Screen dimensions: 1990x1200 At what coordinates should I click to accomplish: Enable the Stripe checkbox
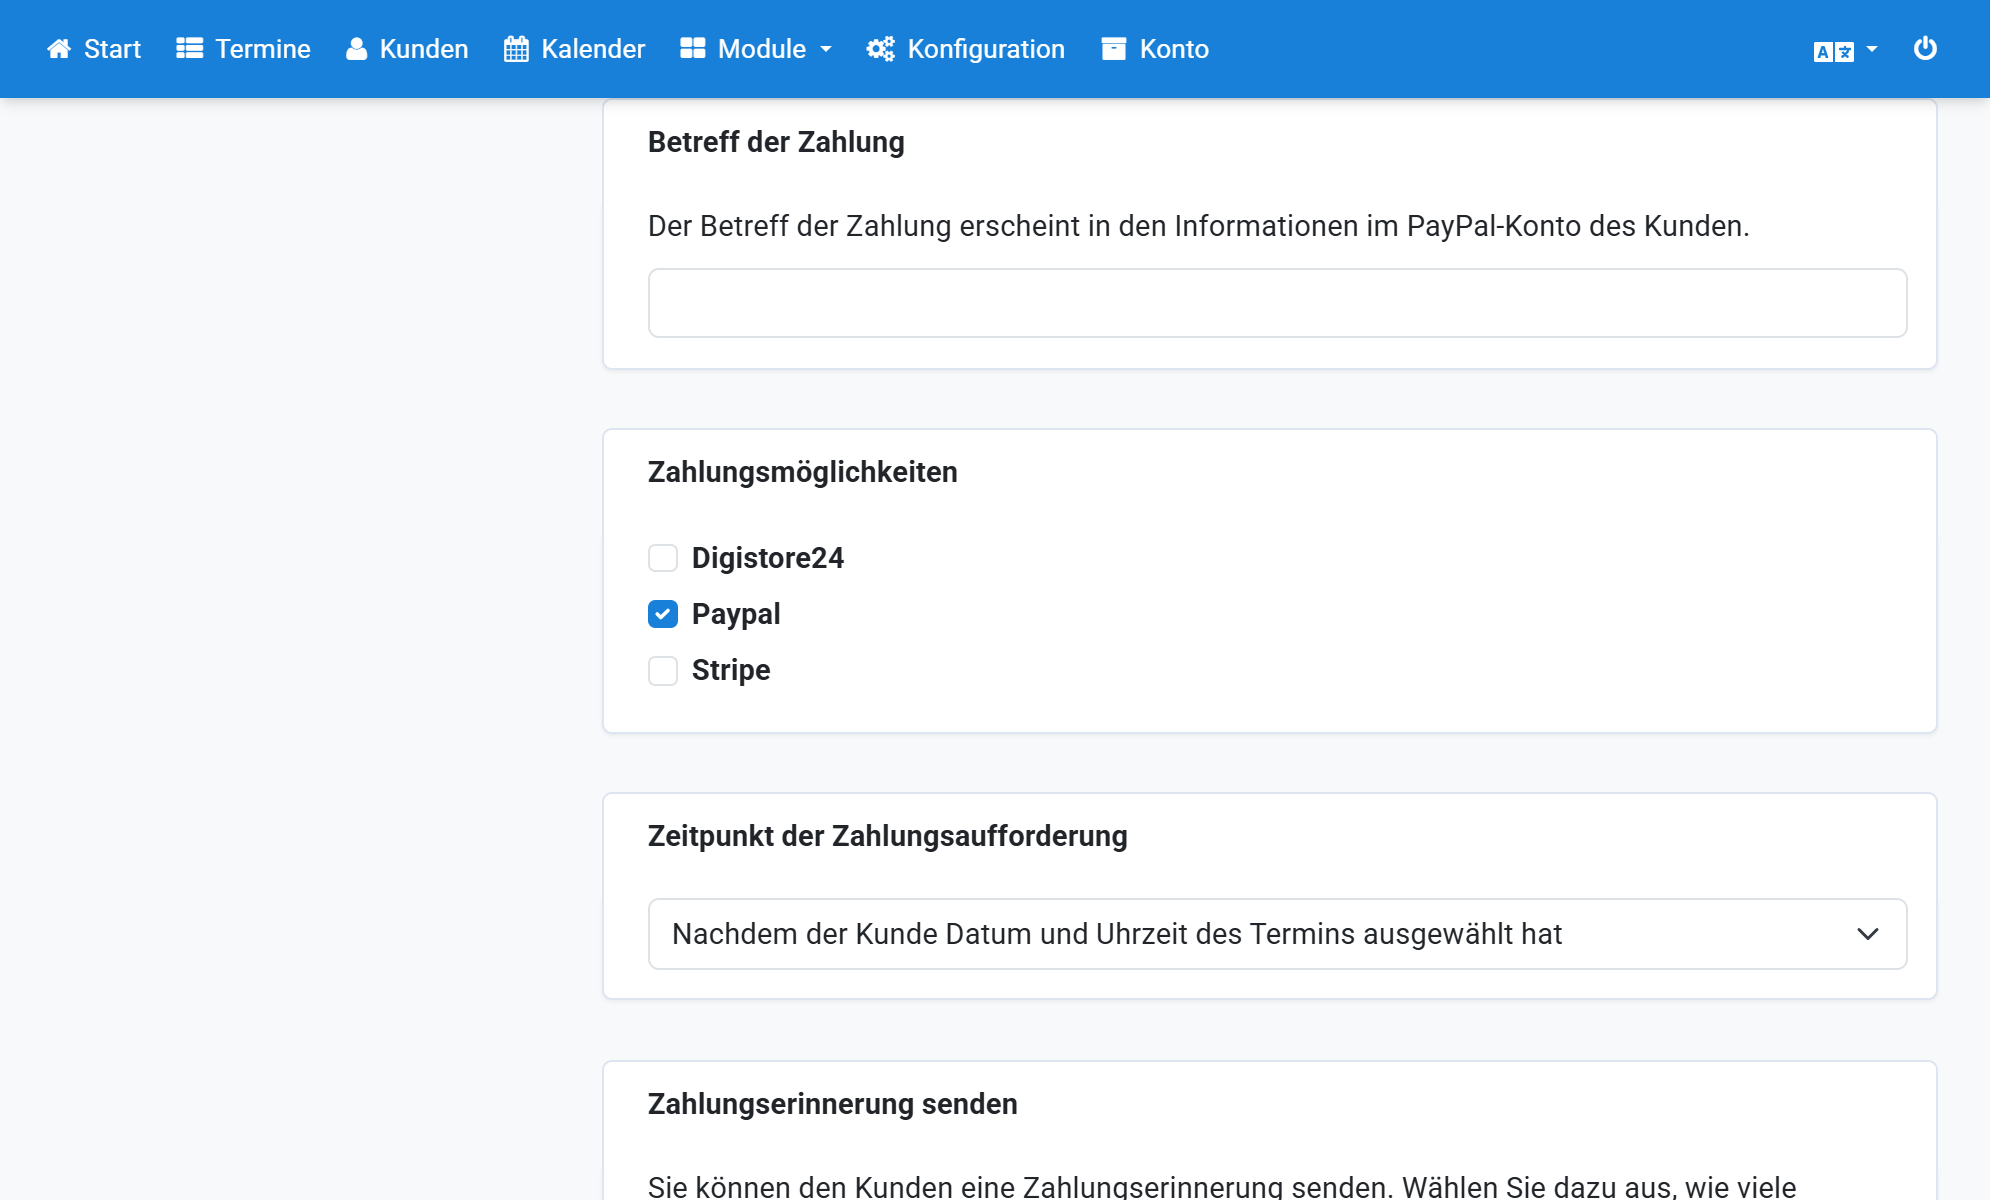coord(663,670)
